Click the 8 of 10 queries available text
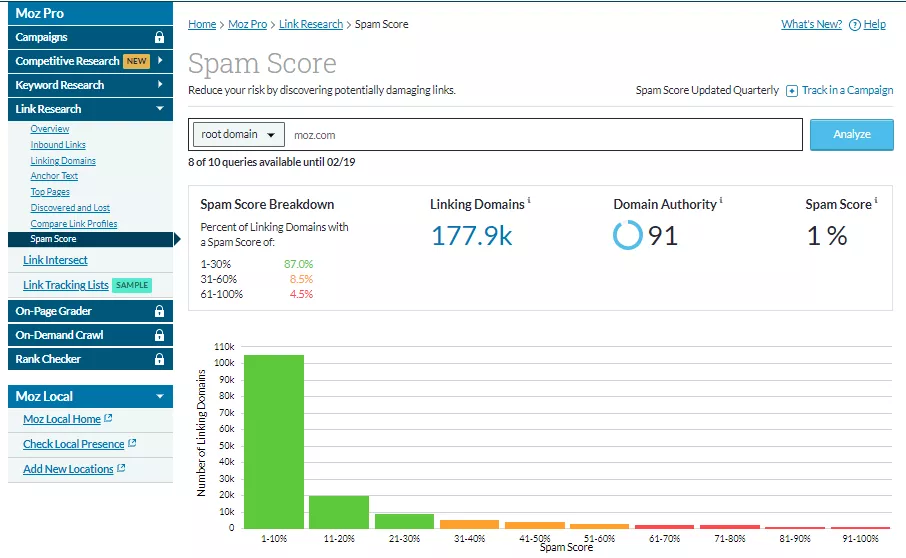The width and height of the screenshot is (906, 558). 272,162
